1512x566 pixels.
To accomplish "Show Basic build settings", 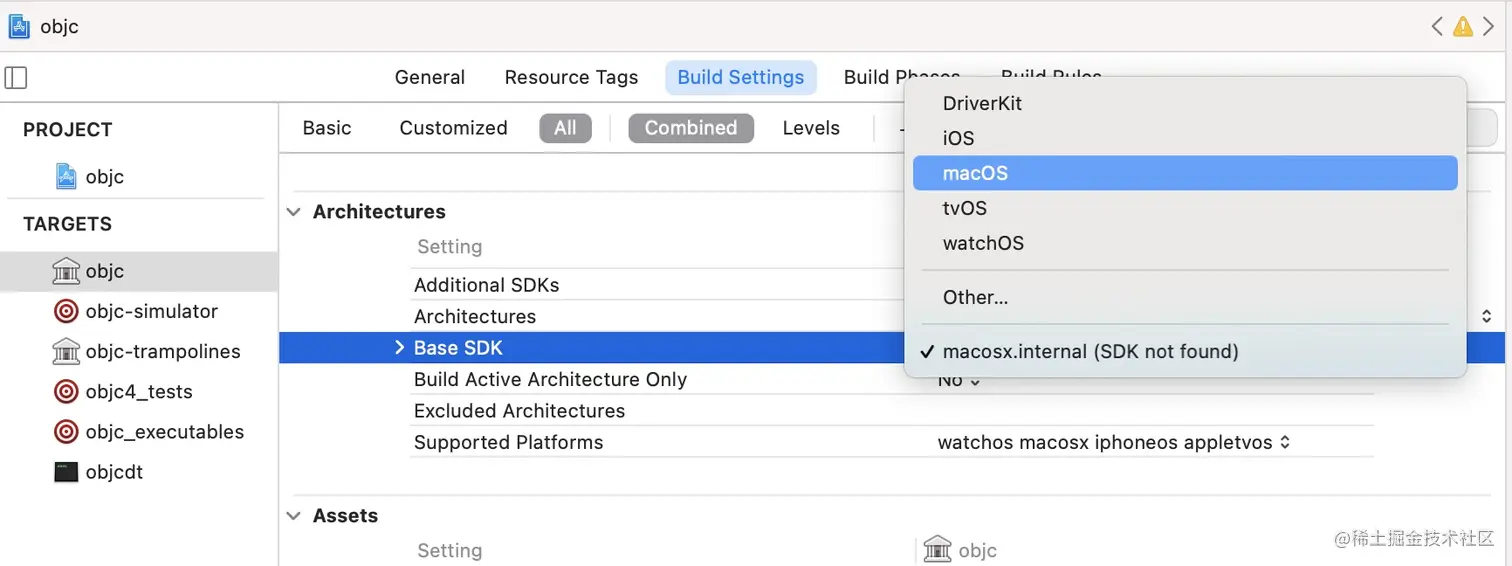I will (x=327, y=128).
